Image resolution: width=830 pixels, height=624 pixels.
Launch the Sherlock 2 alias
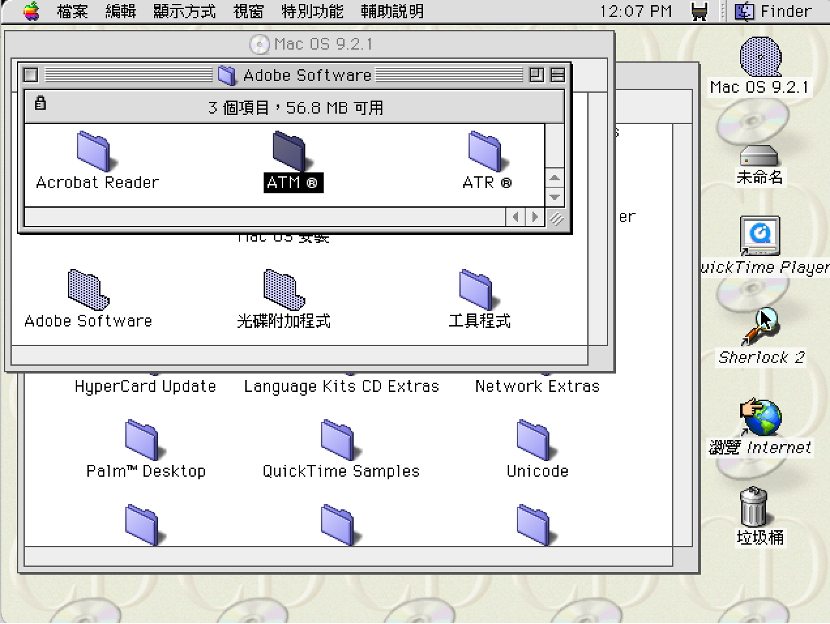pos(760,327)
